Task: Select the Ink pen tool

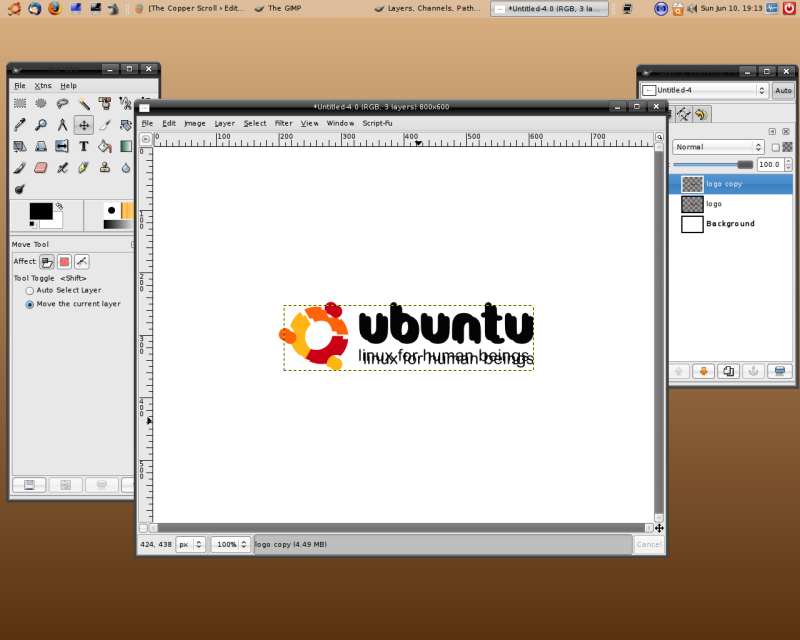Action: pyautogui.click(x=84, y=168)
